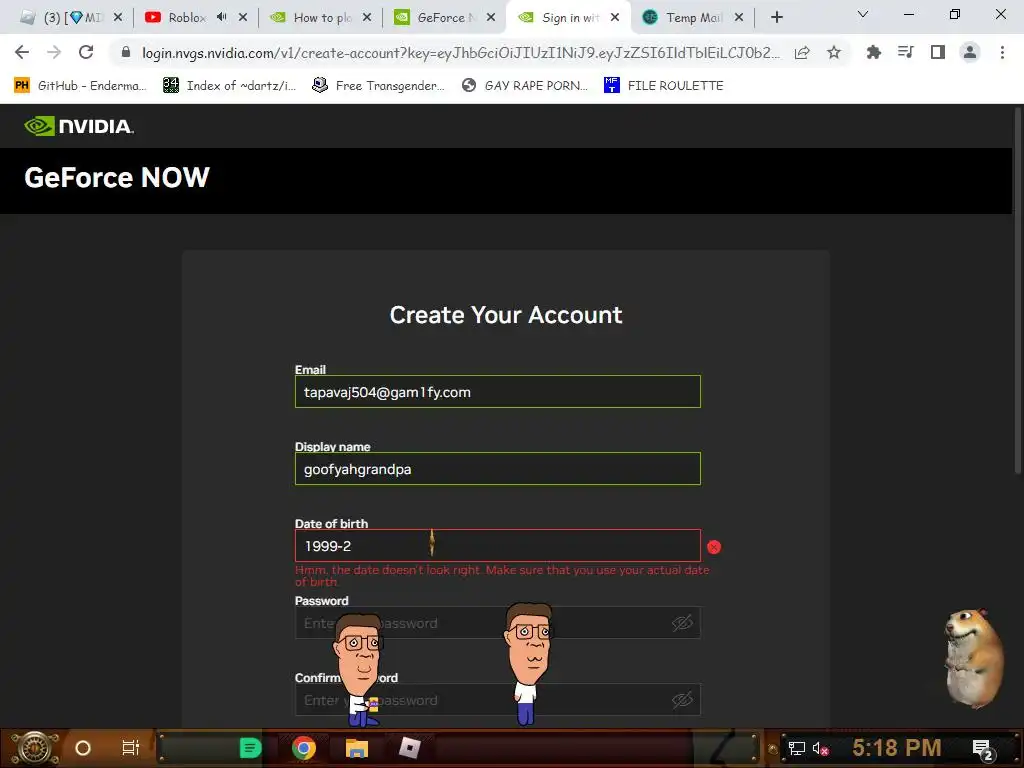Open Chrome profile avatar

(x=970, y=52)
